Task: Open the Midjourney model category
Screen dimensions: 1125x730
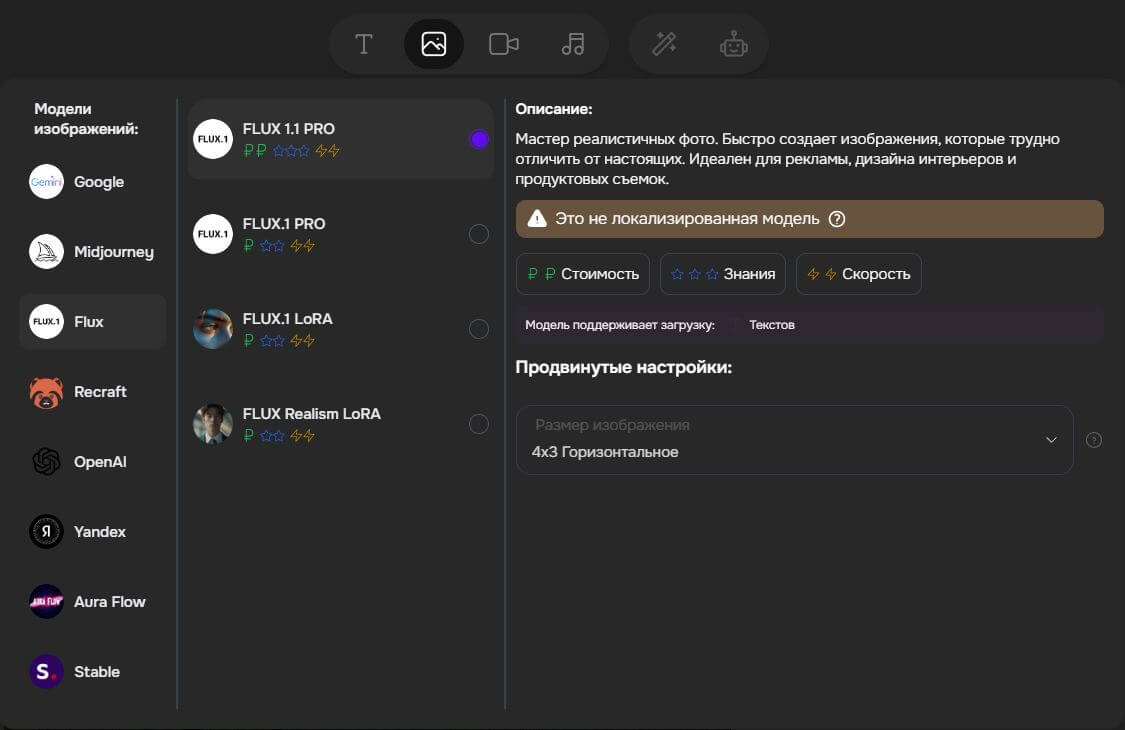Action: pos(93,252)
